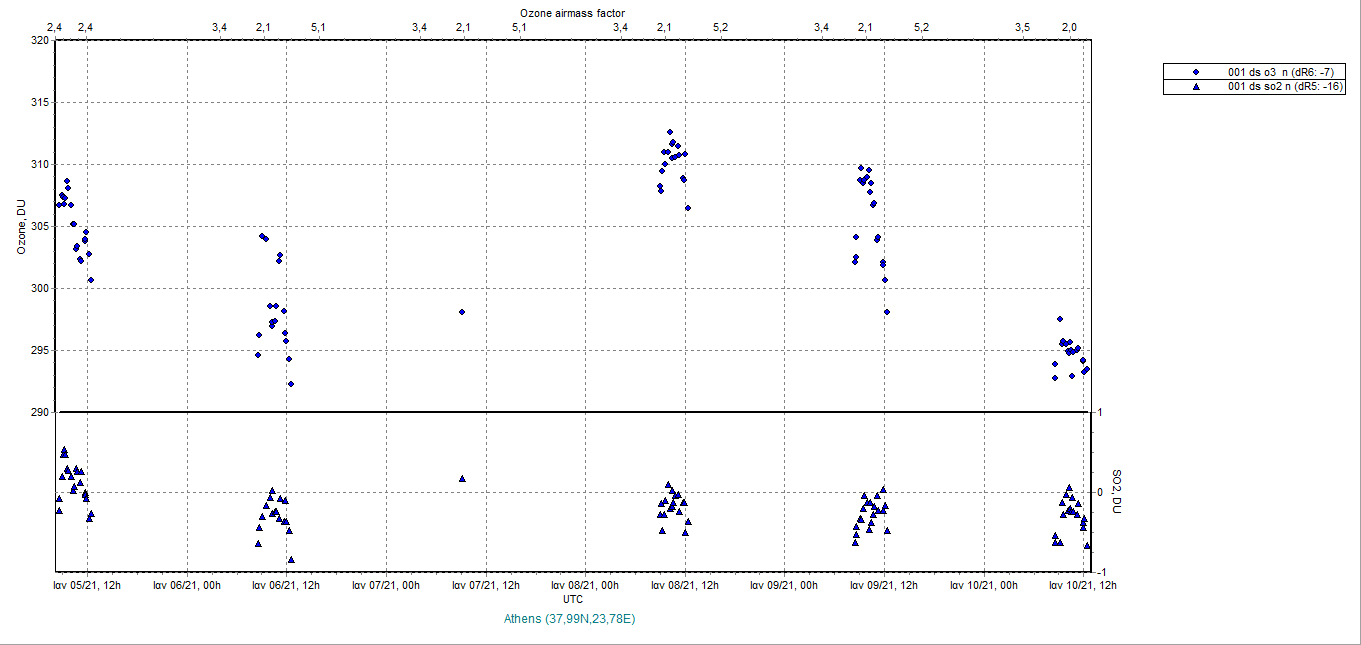Click the diamond marker in the legend

pos(1195,73)
